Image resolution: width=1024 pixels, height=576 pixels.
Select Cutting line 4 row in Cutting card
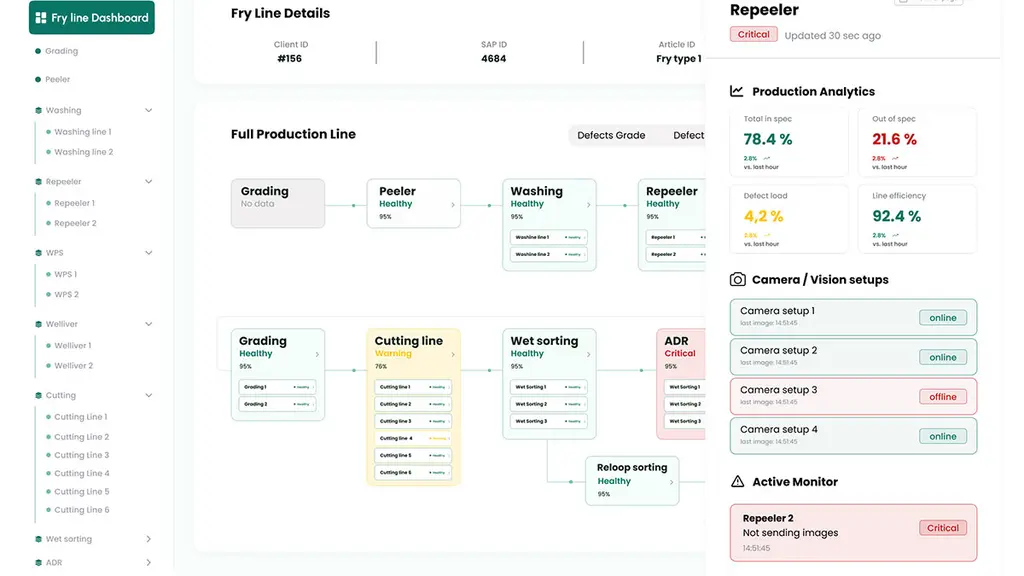[x=413, y=438]
